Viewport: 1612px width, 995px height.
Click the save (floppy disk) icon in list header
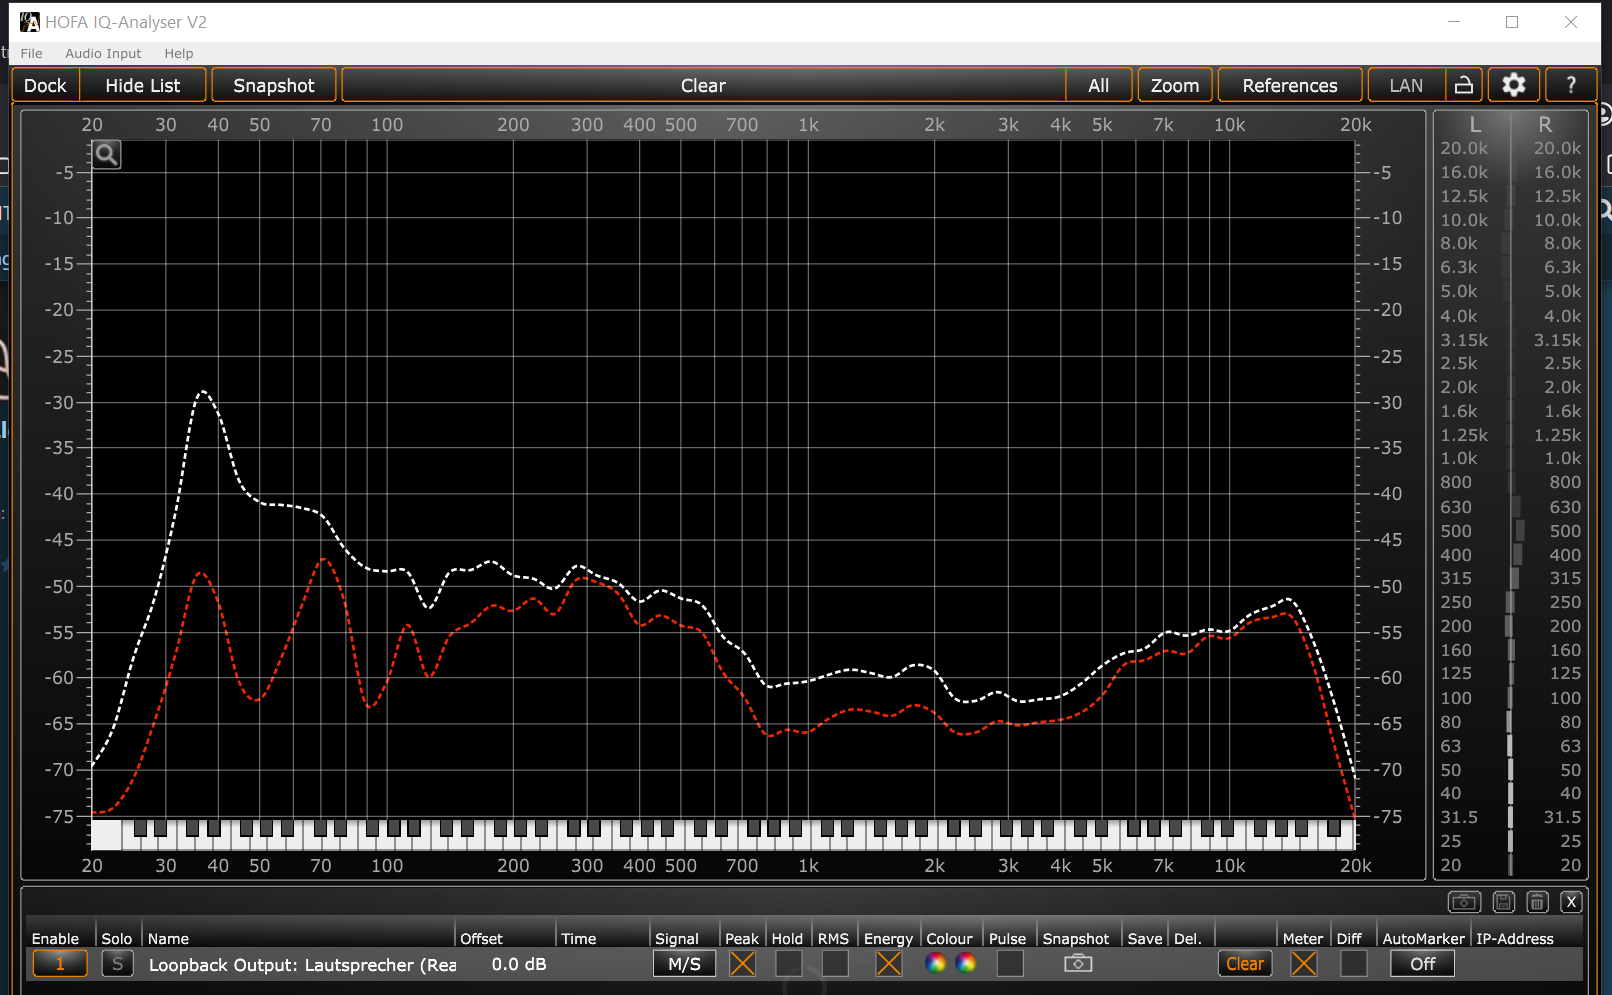coord(1503,902)
